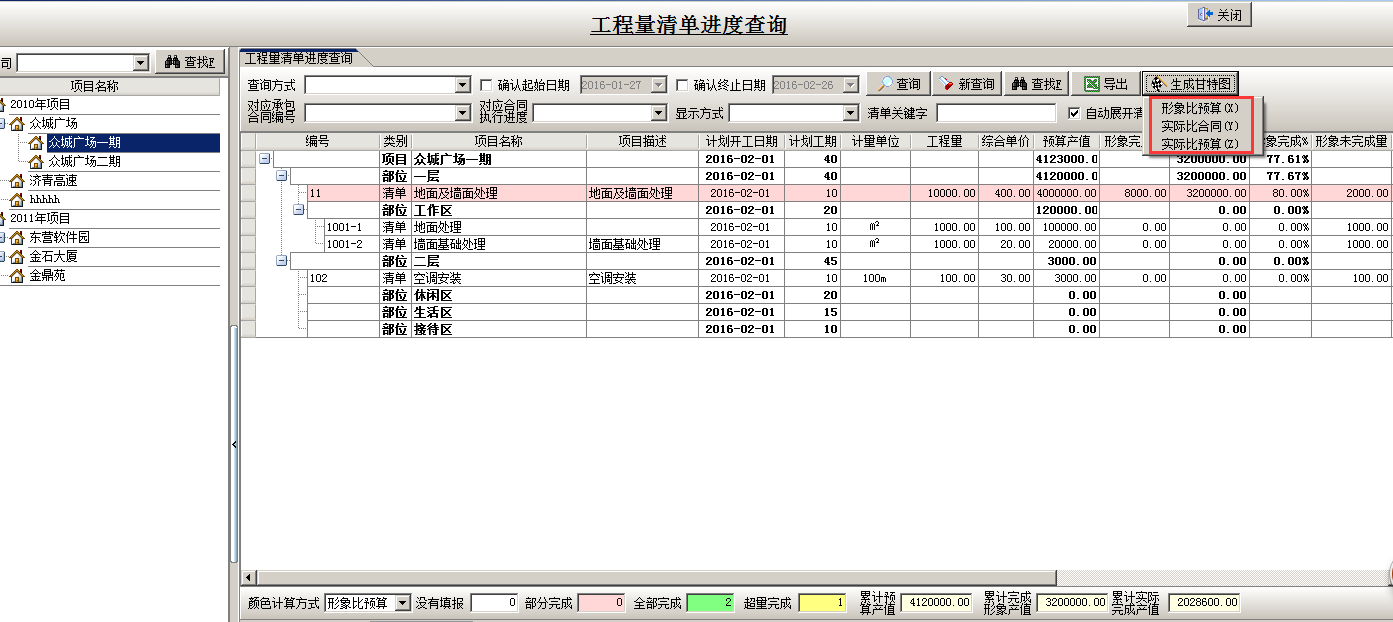Click the 查找F binoculars icon on the toolbar
Screen dimensions: 1393x622
(x=1020, y=83)
